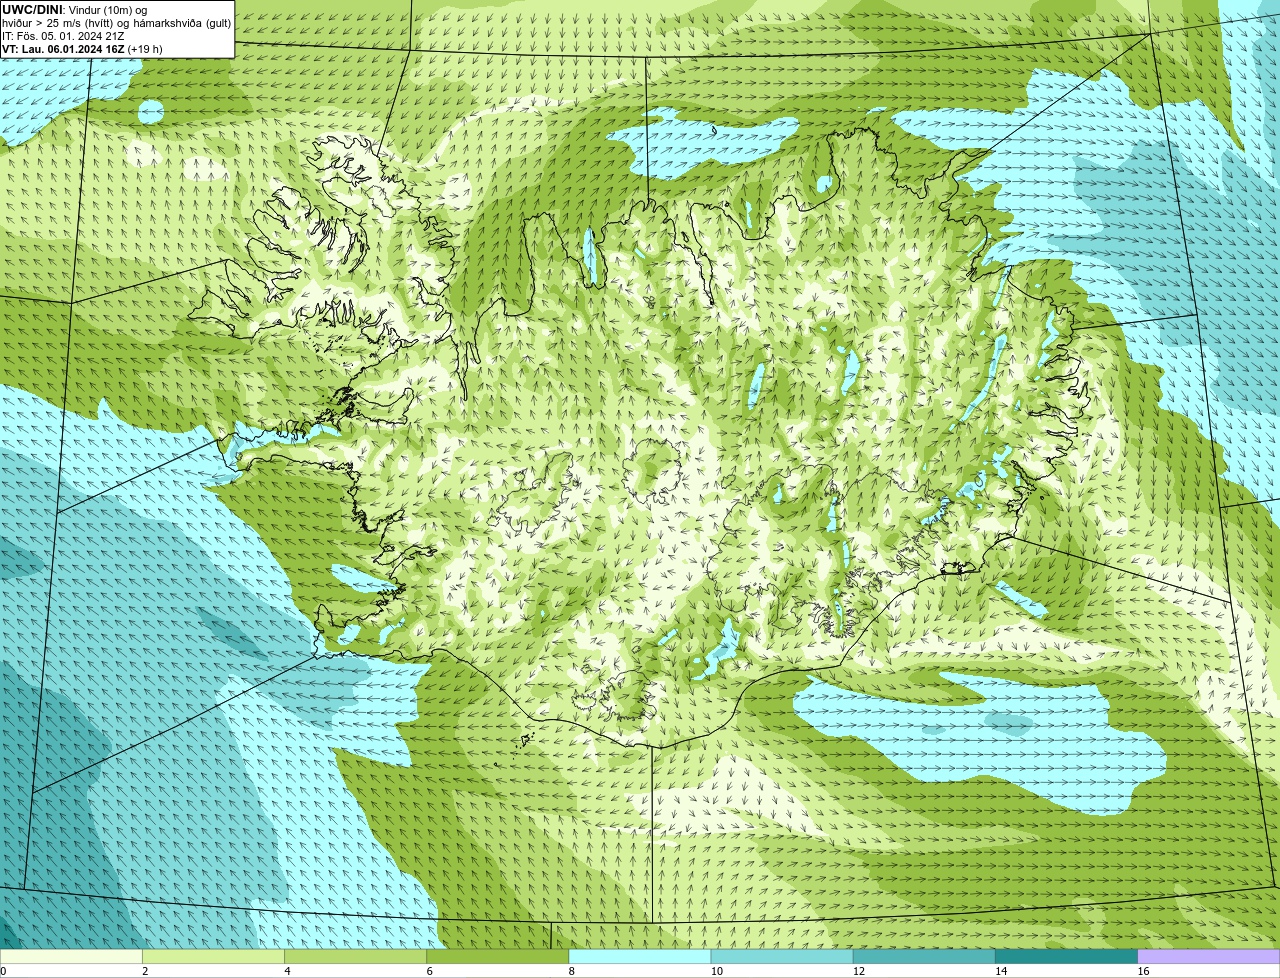Click the initial time 'IT: Fös. 05. 01. 2024 21Z'
The height and width of the screenshot is (978, 1280).
coord(63,36)
